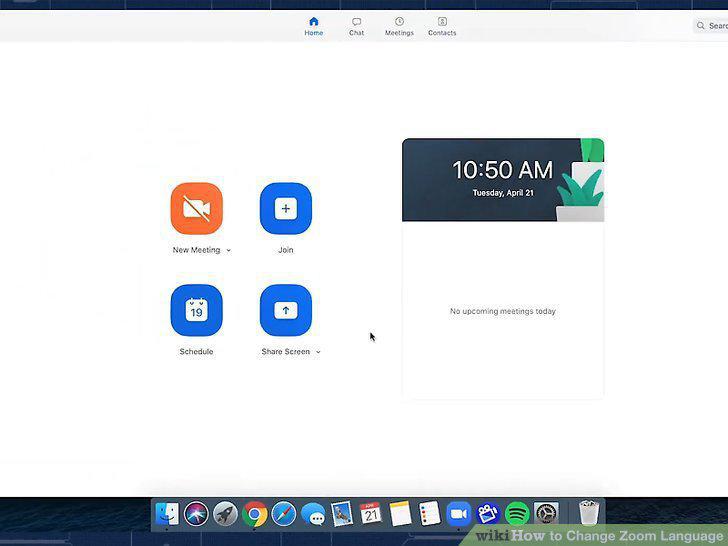728x546 pixels.
Task: Click the 10:50 AM clock text
Action: pyautogui.click(x=503, y=170)
